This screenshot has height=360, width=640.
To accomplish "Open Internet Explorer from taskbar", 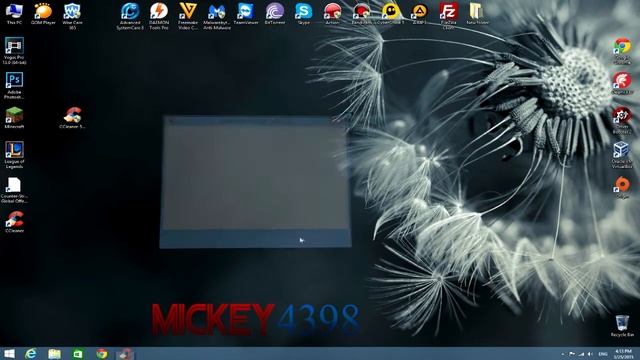I will (31, 353).
